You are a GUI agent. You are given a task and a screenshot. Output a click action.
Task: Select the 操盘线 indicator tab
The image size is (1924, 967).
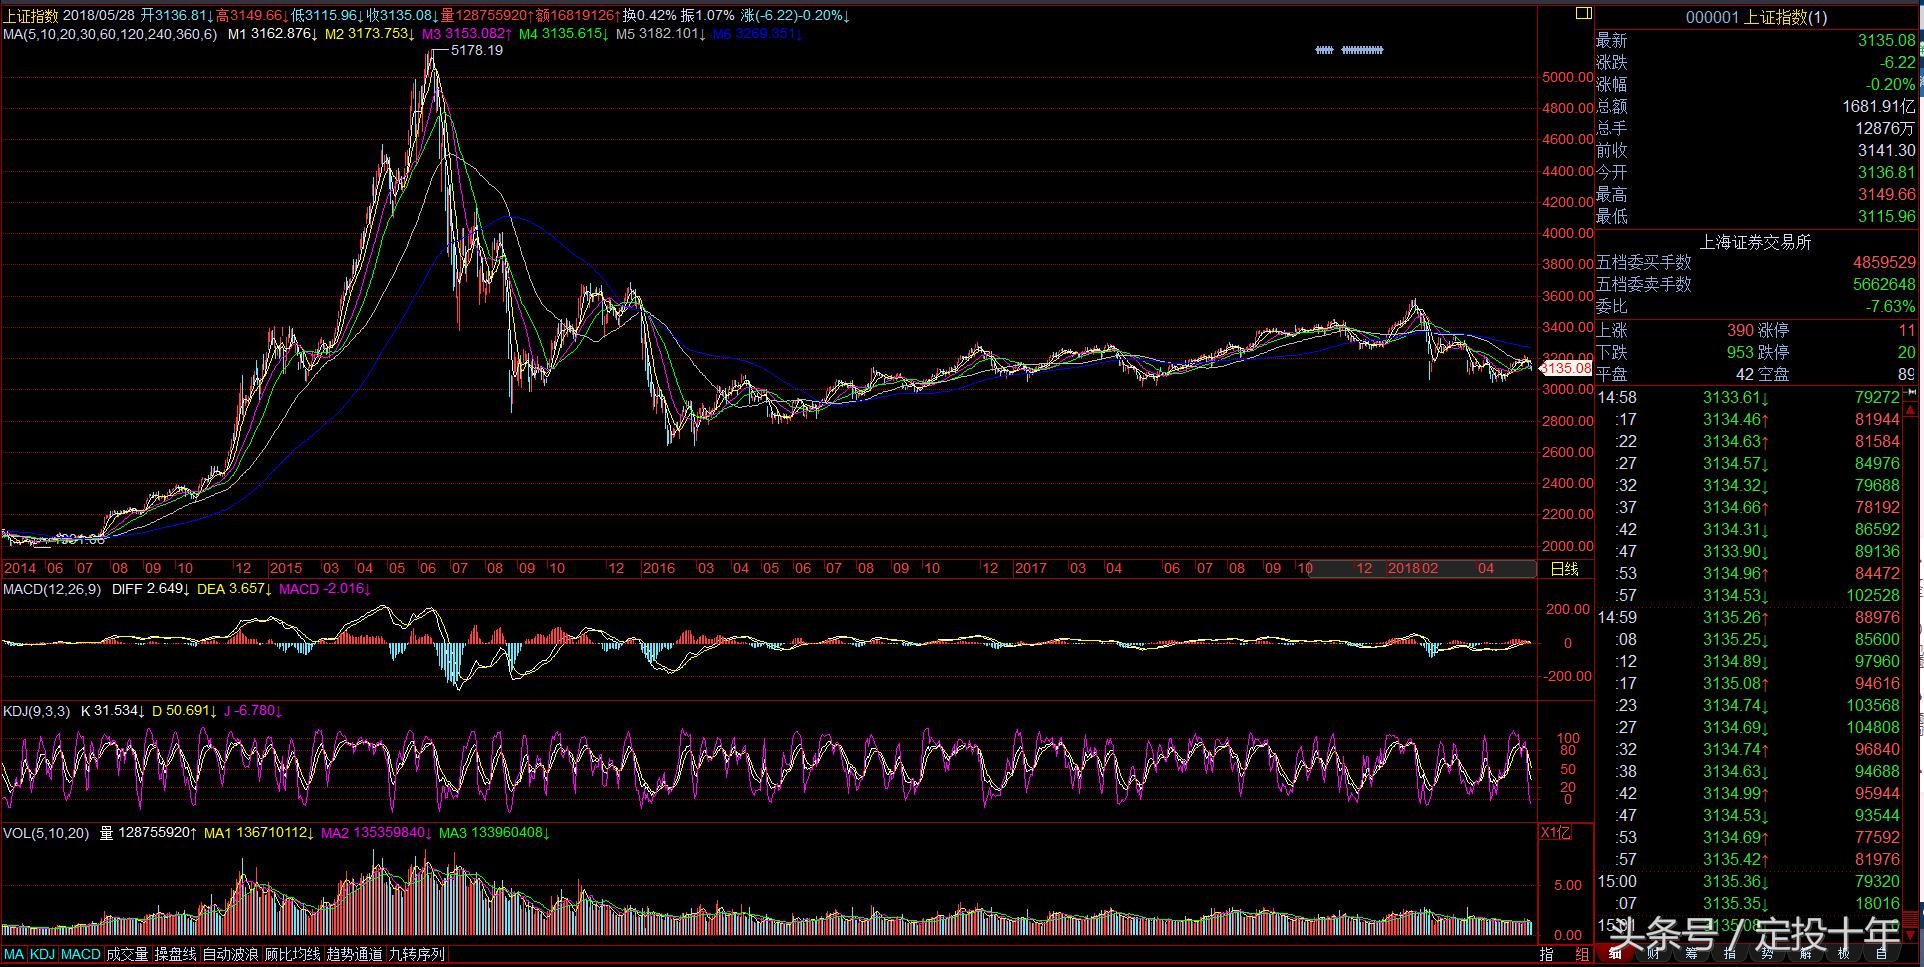pyautogui.click(x=175, y=955)
